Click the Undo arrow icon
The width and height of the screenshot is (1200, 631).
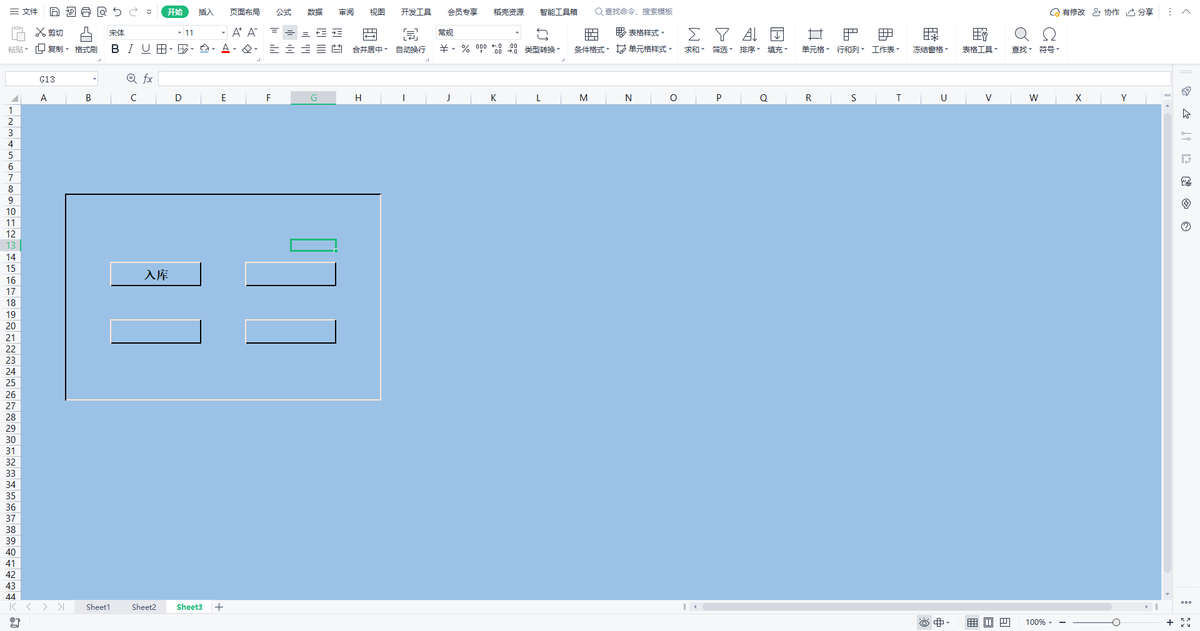[x=117, y=12]
